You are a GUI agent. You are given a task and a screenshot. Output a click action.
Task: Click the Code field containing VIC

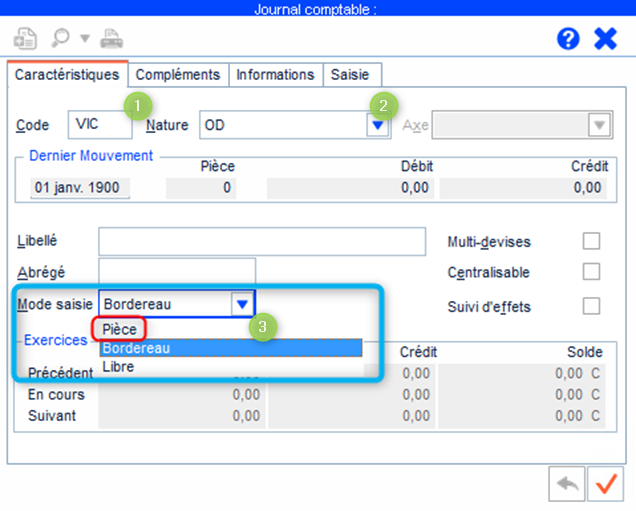[99, 125]
